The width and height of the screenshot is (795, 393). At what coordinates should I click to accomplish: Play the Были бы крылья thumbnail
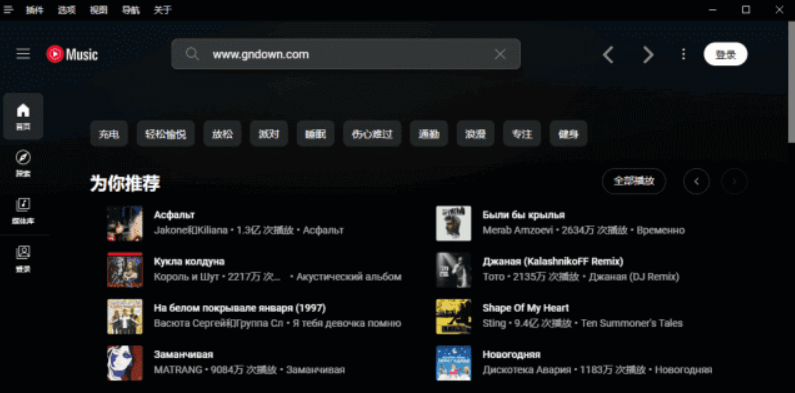tap(454, 223)
